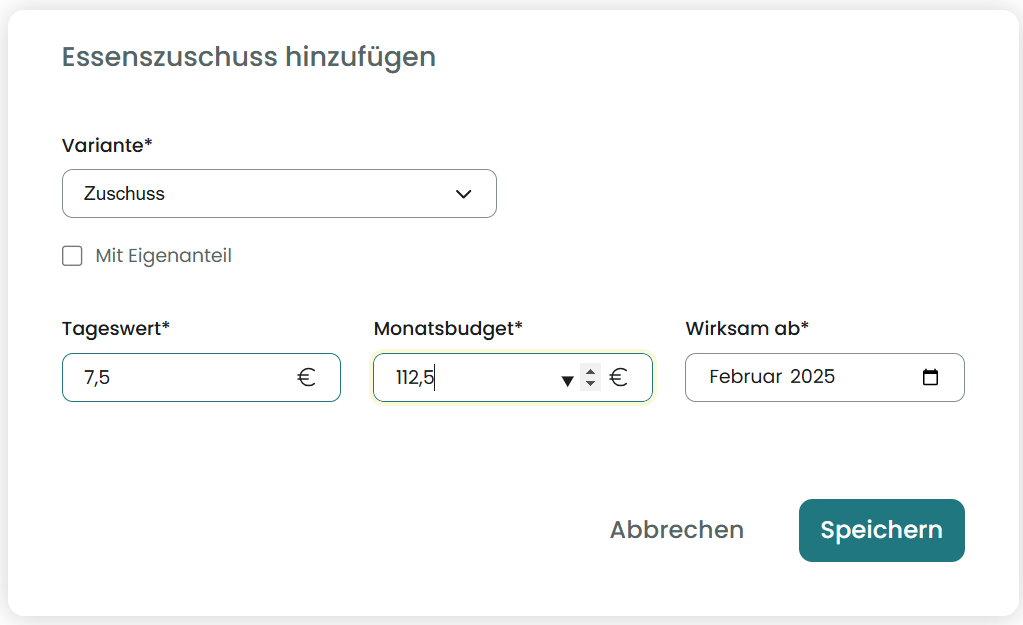Viewport: 1023px width, 625px height.
Task: Click the Wirksam ab field label
Action: click(x=747, y=328)
